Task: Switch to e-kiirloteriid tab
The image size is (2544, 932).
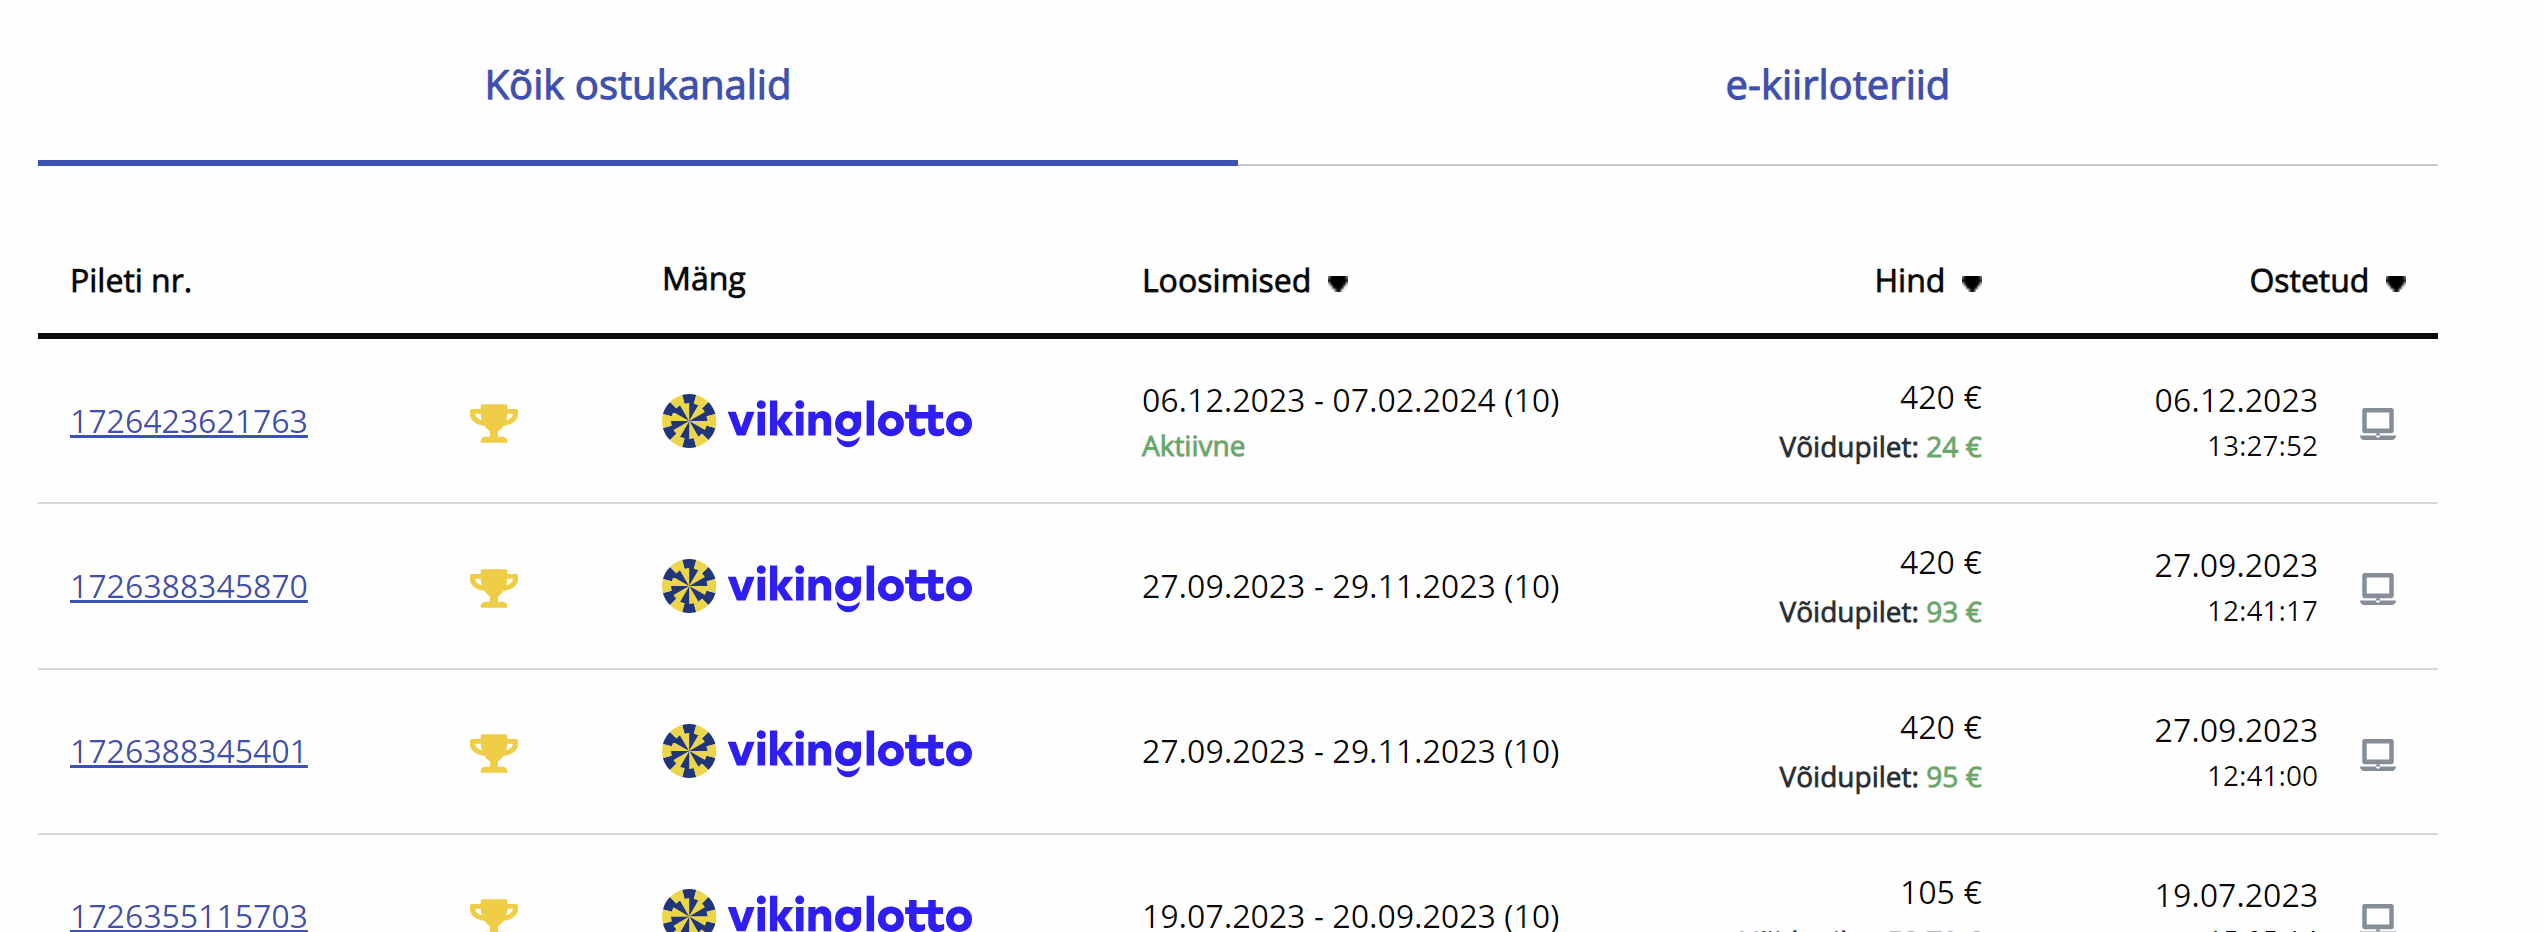Action: 1837,85
